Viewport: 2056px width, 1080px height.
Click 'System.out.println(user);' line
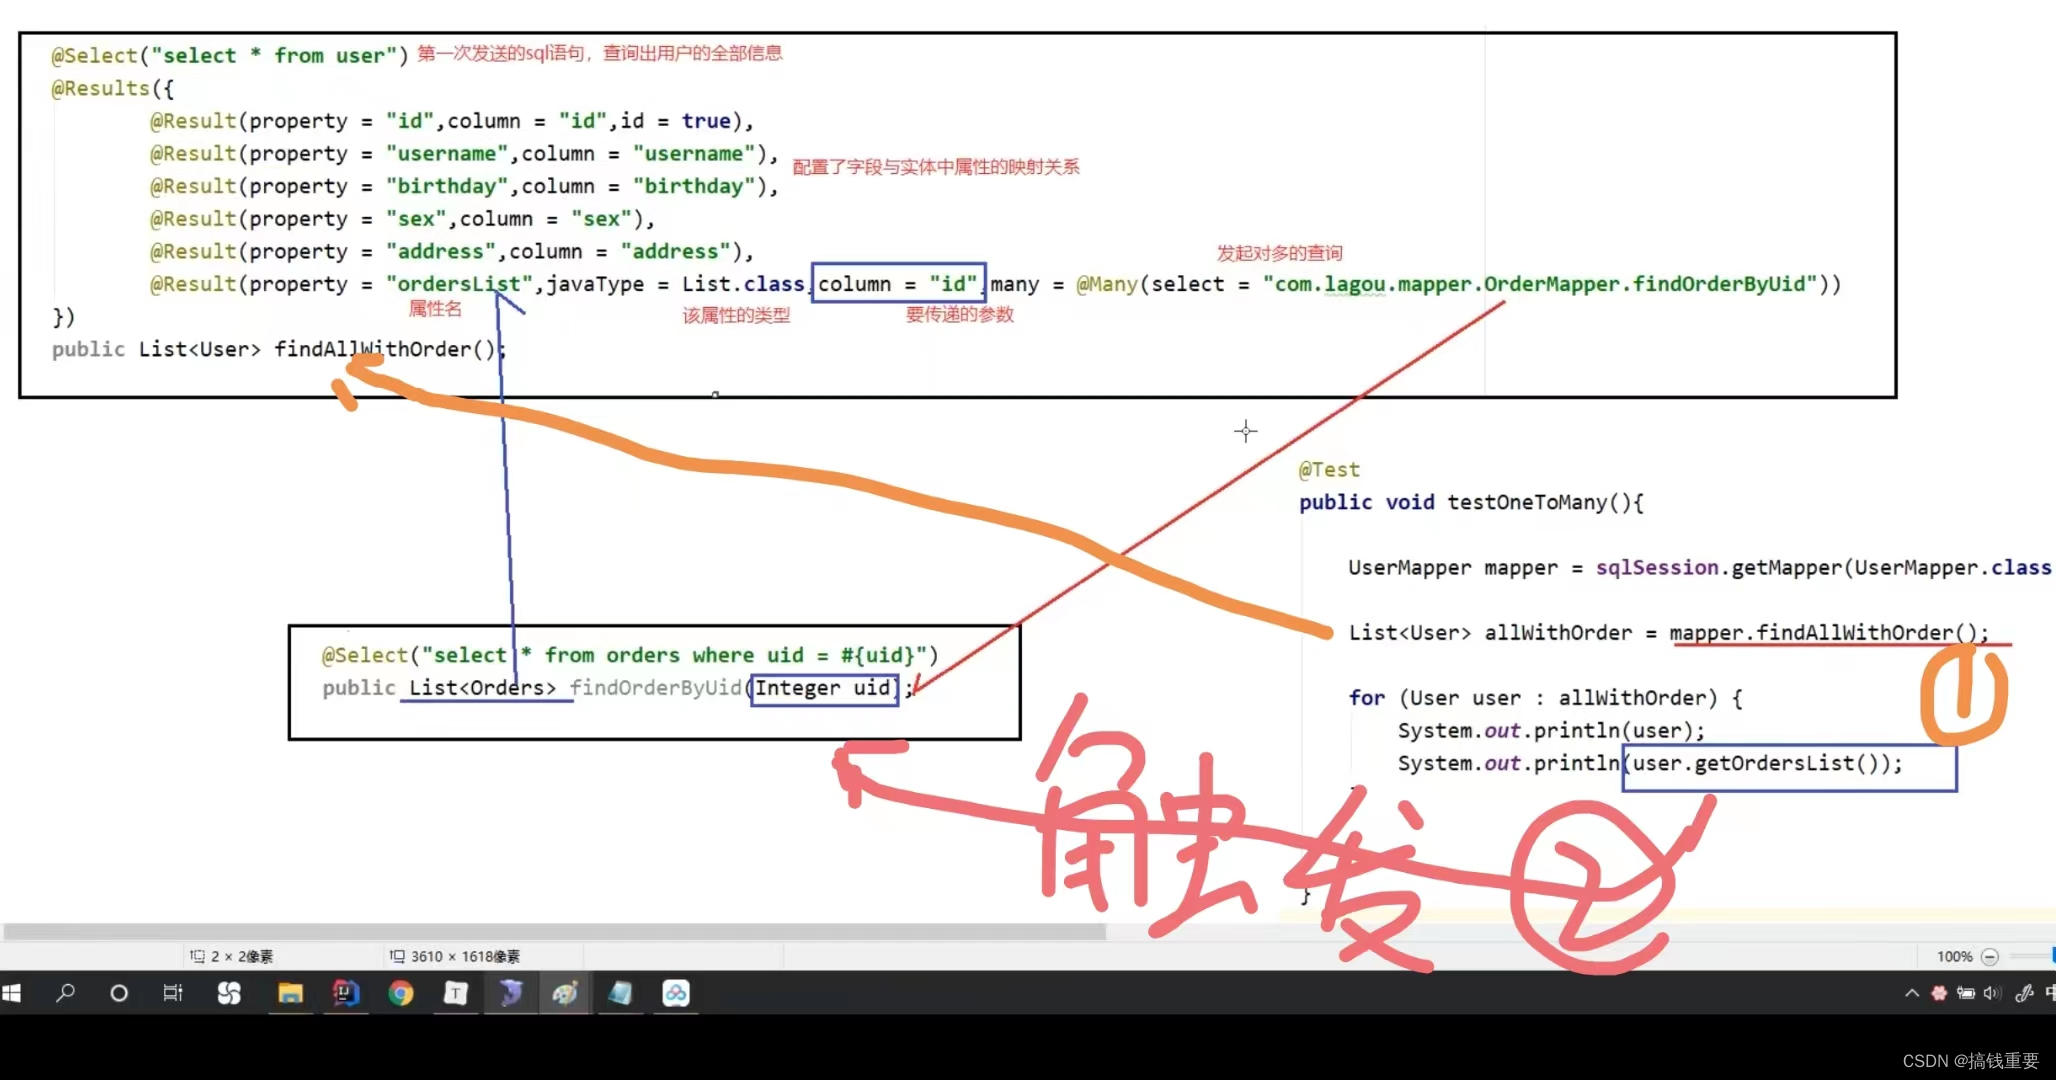[x=1551, y=731]
